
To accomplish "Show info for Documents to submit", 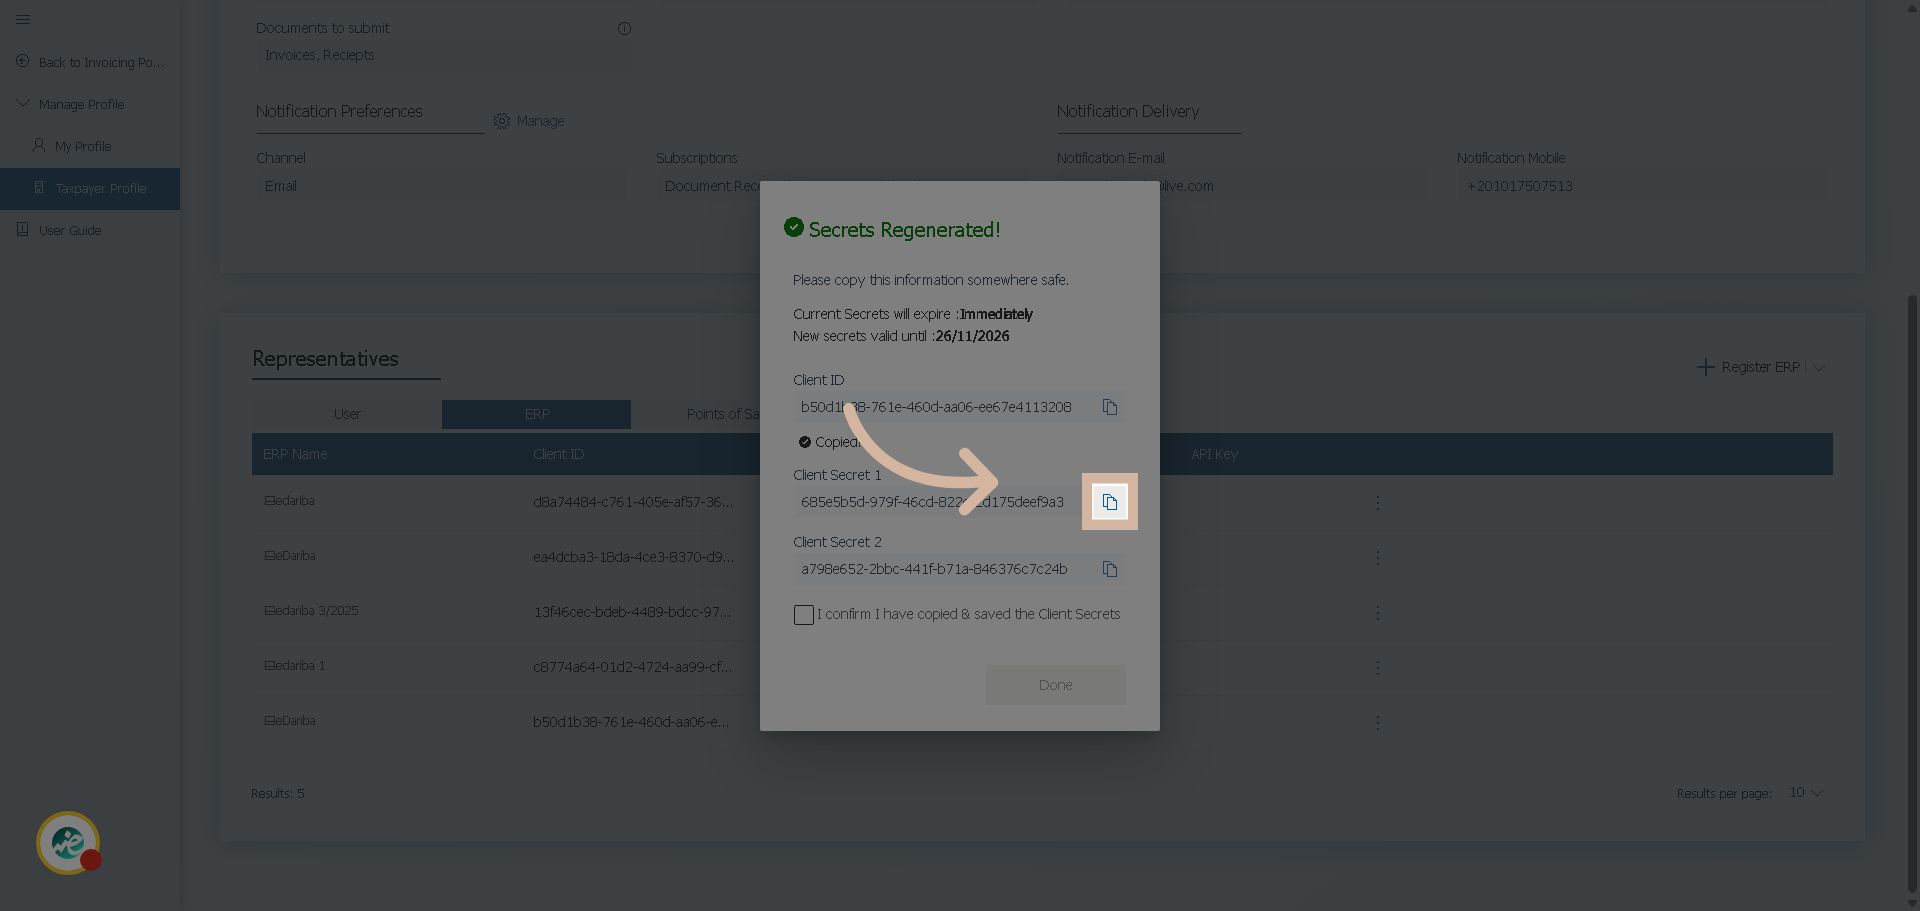I will point(624,28).
